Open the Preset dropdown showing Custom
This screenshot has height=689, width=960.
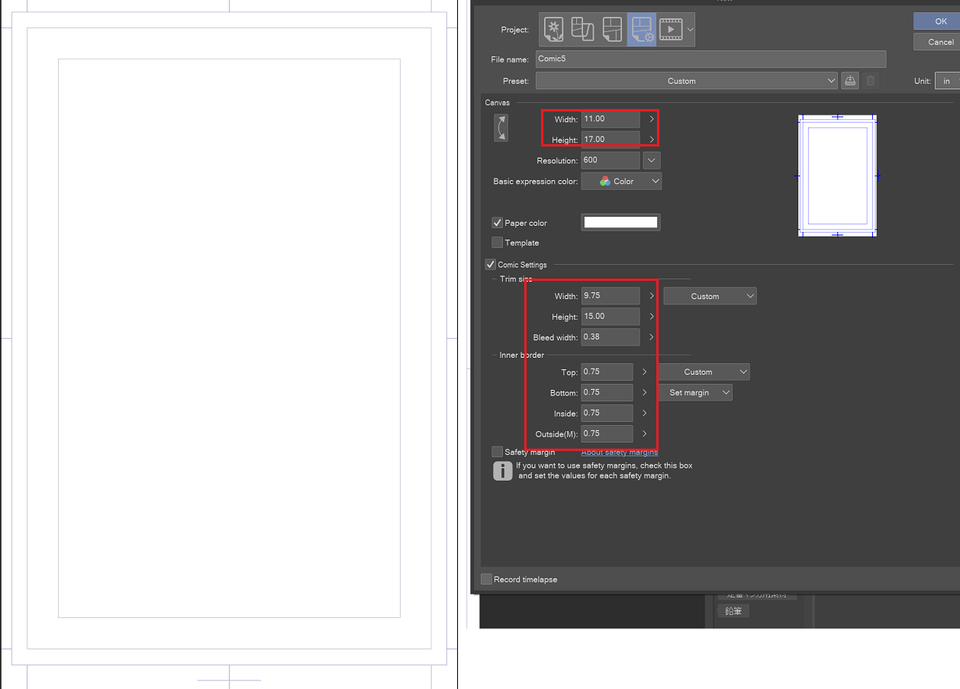coord(686,81)
